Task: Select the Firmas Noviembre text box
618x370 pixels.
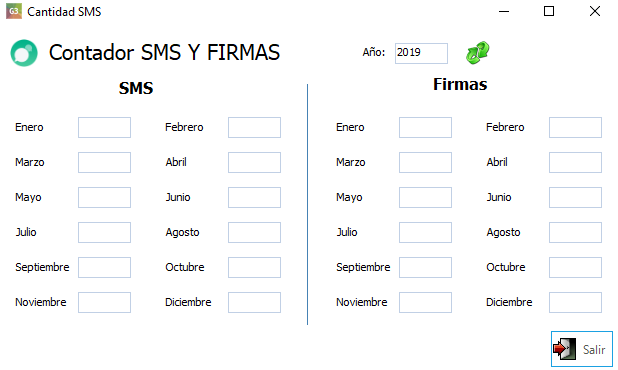Action: (425, 302)
